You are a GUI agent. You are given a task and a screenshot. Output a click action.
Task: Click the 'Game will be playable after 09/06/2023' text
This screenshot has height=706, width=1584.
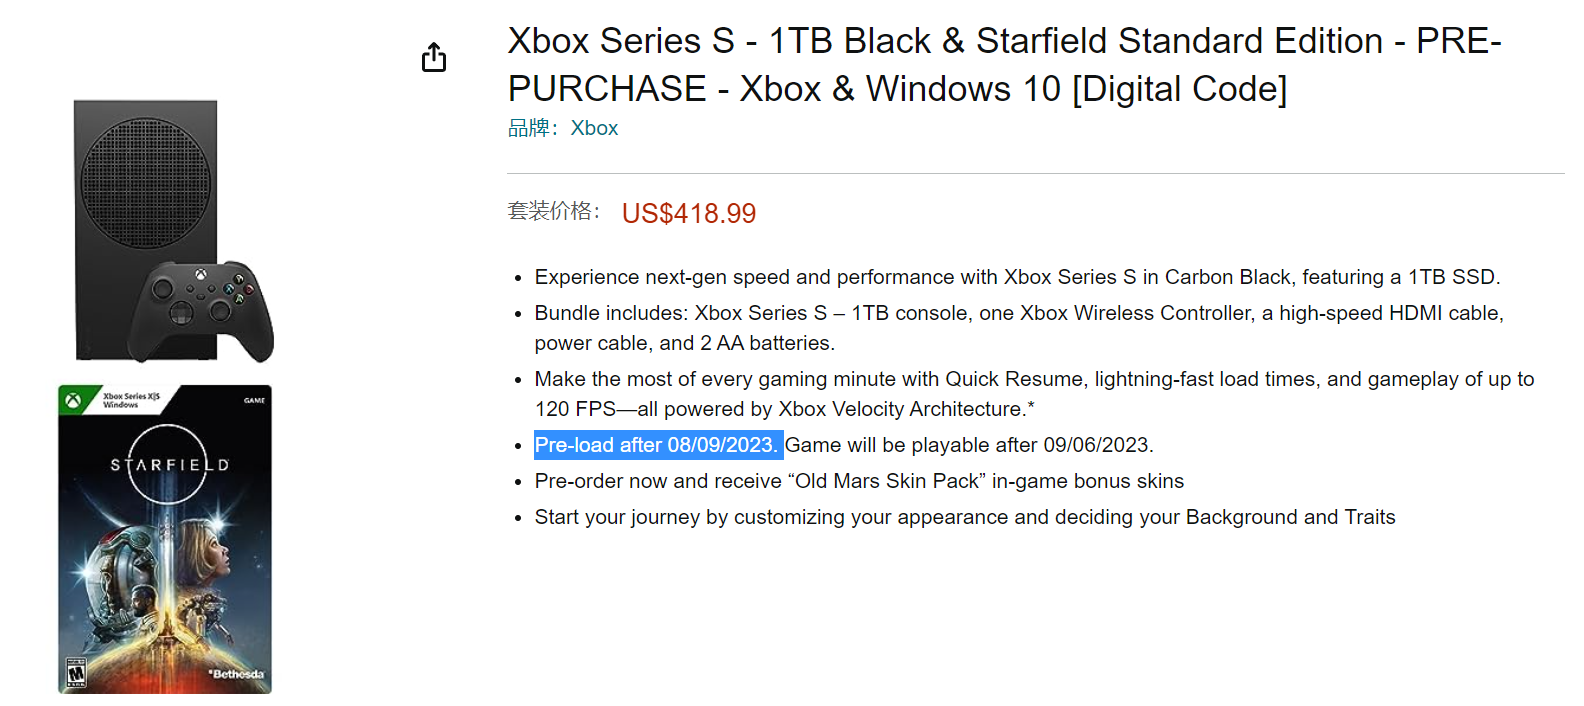[969, 445]
